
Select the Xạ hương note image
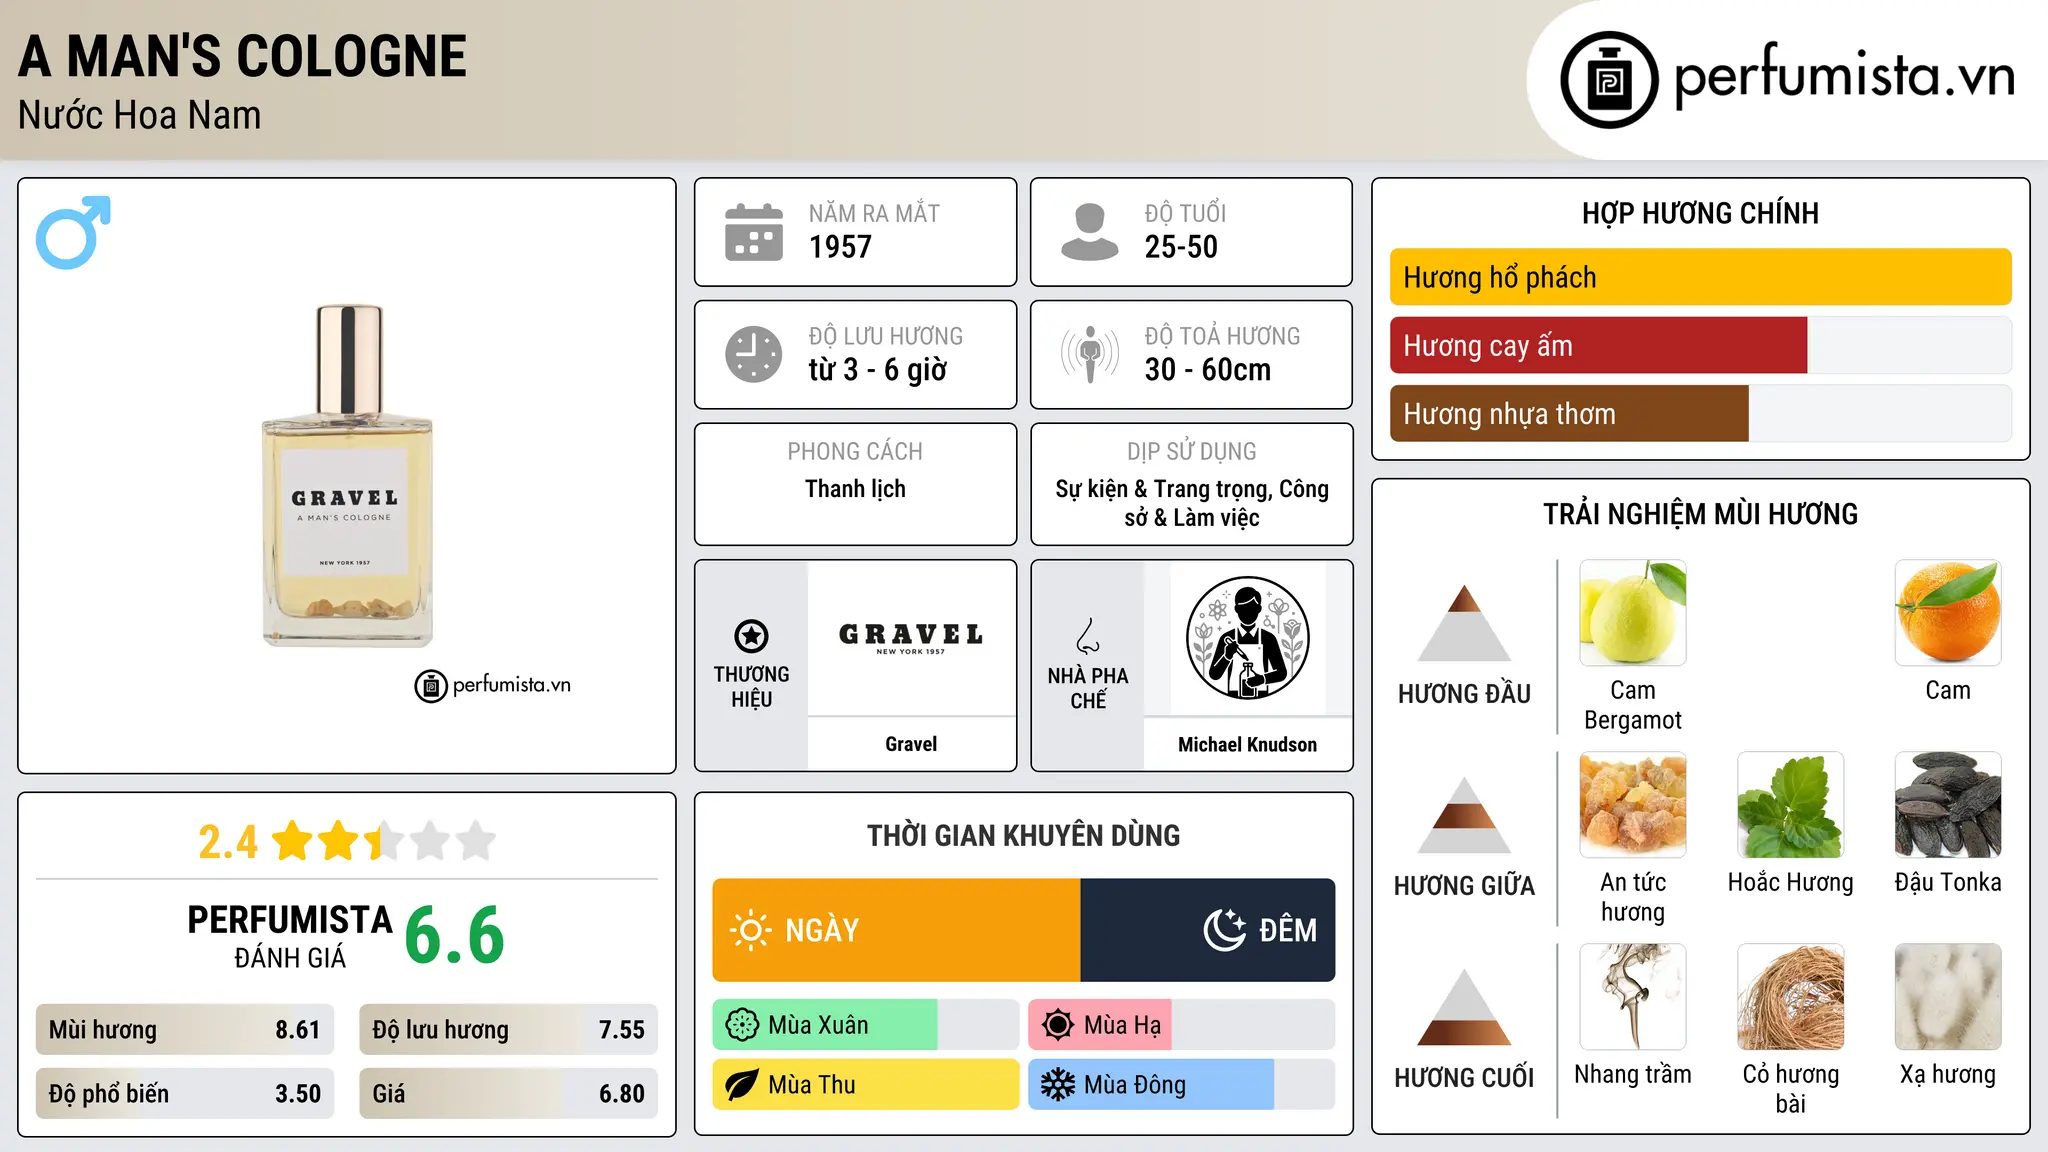click(x=1948, y=997)
